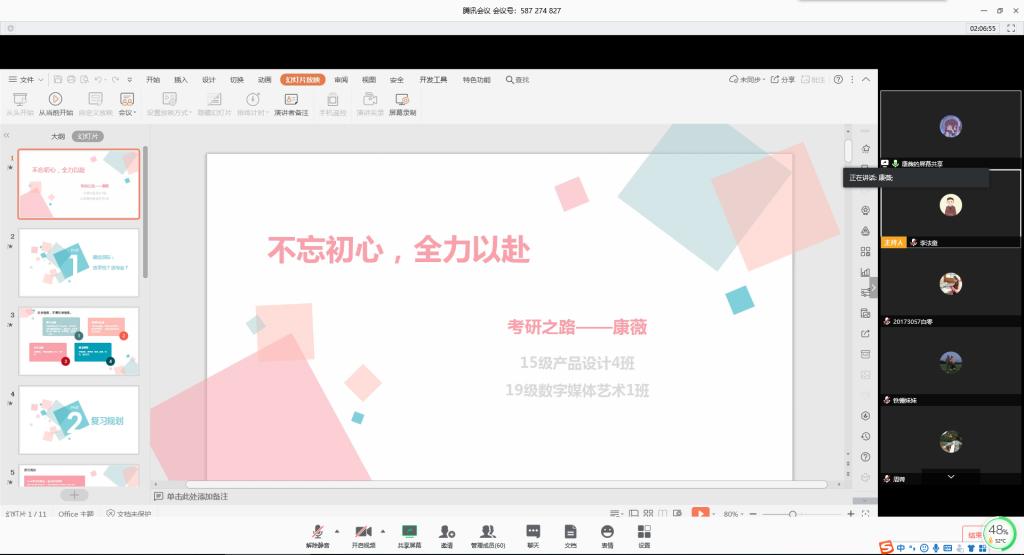Click the fit-to-window icon next to zoom

(x=865, y=515)
